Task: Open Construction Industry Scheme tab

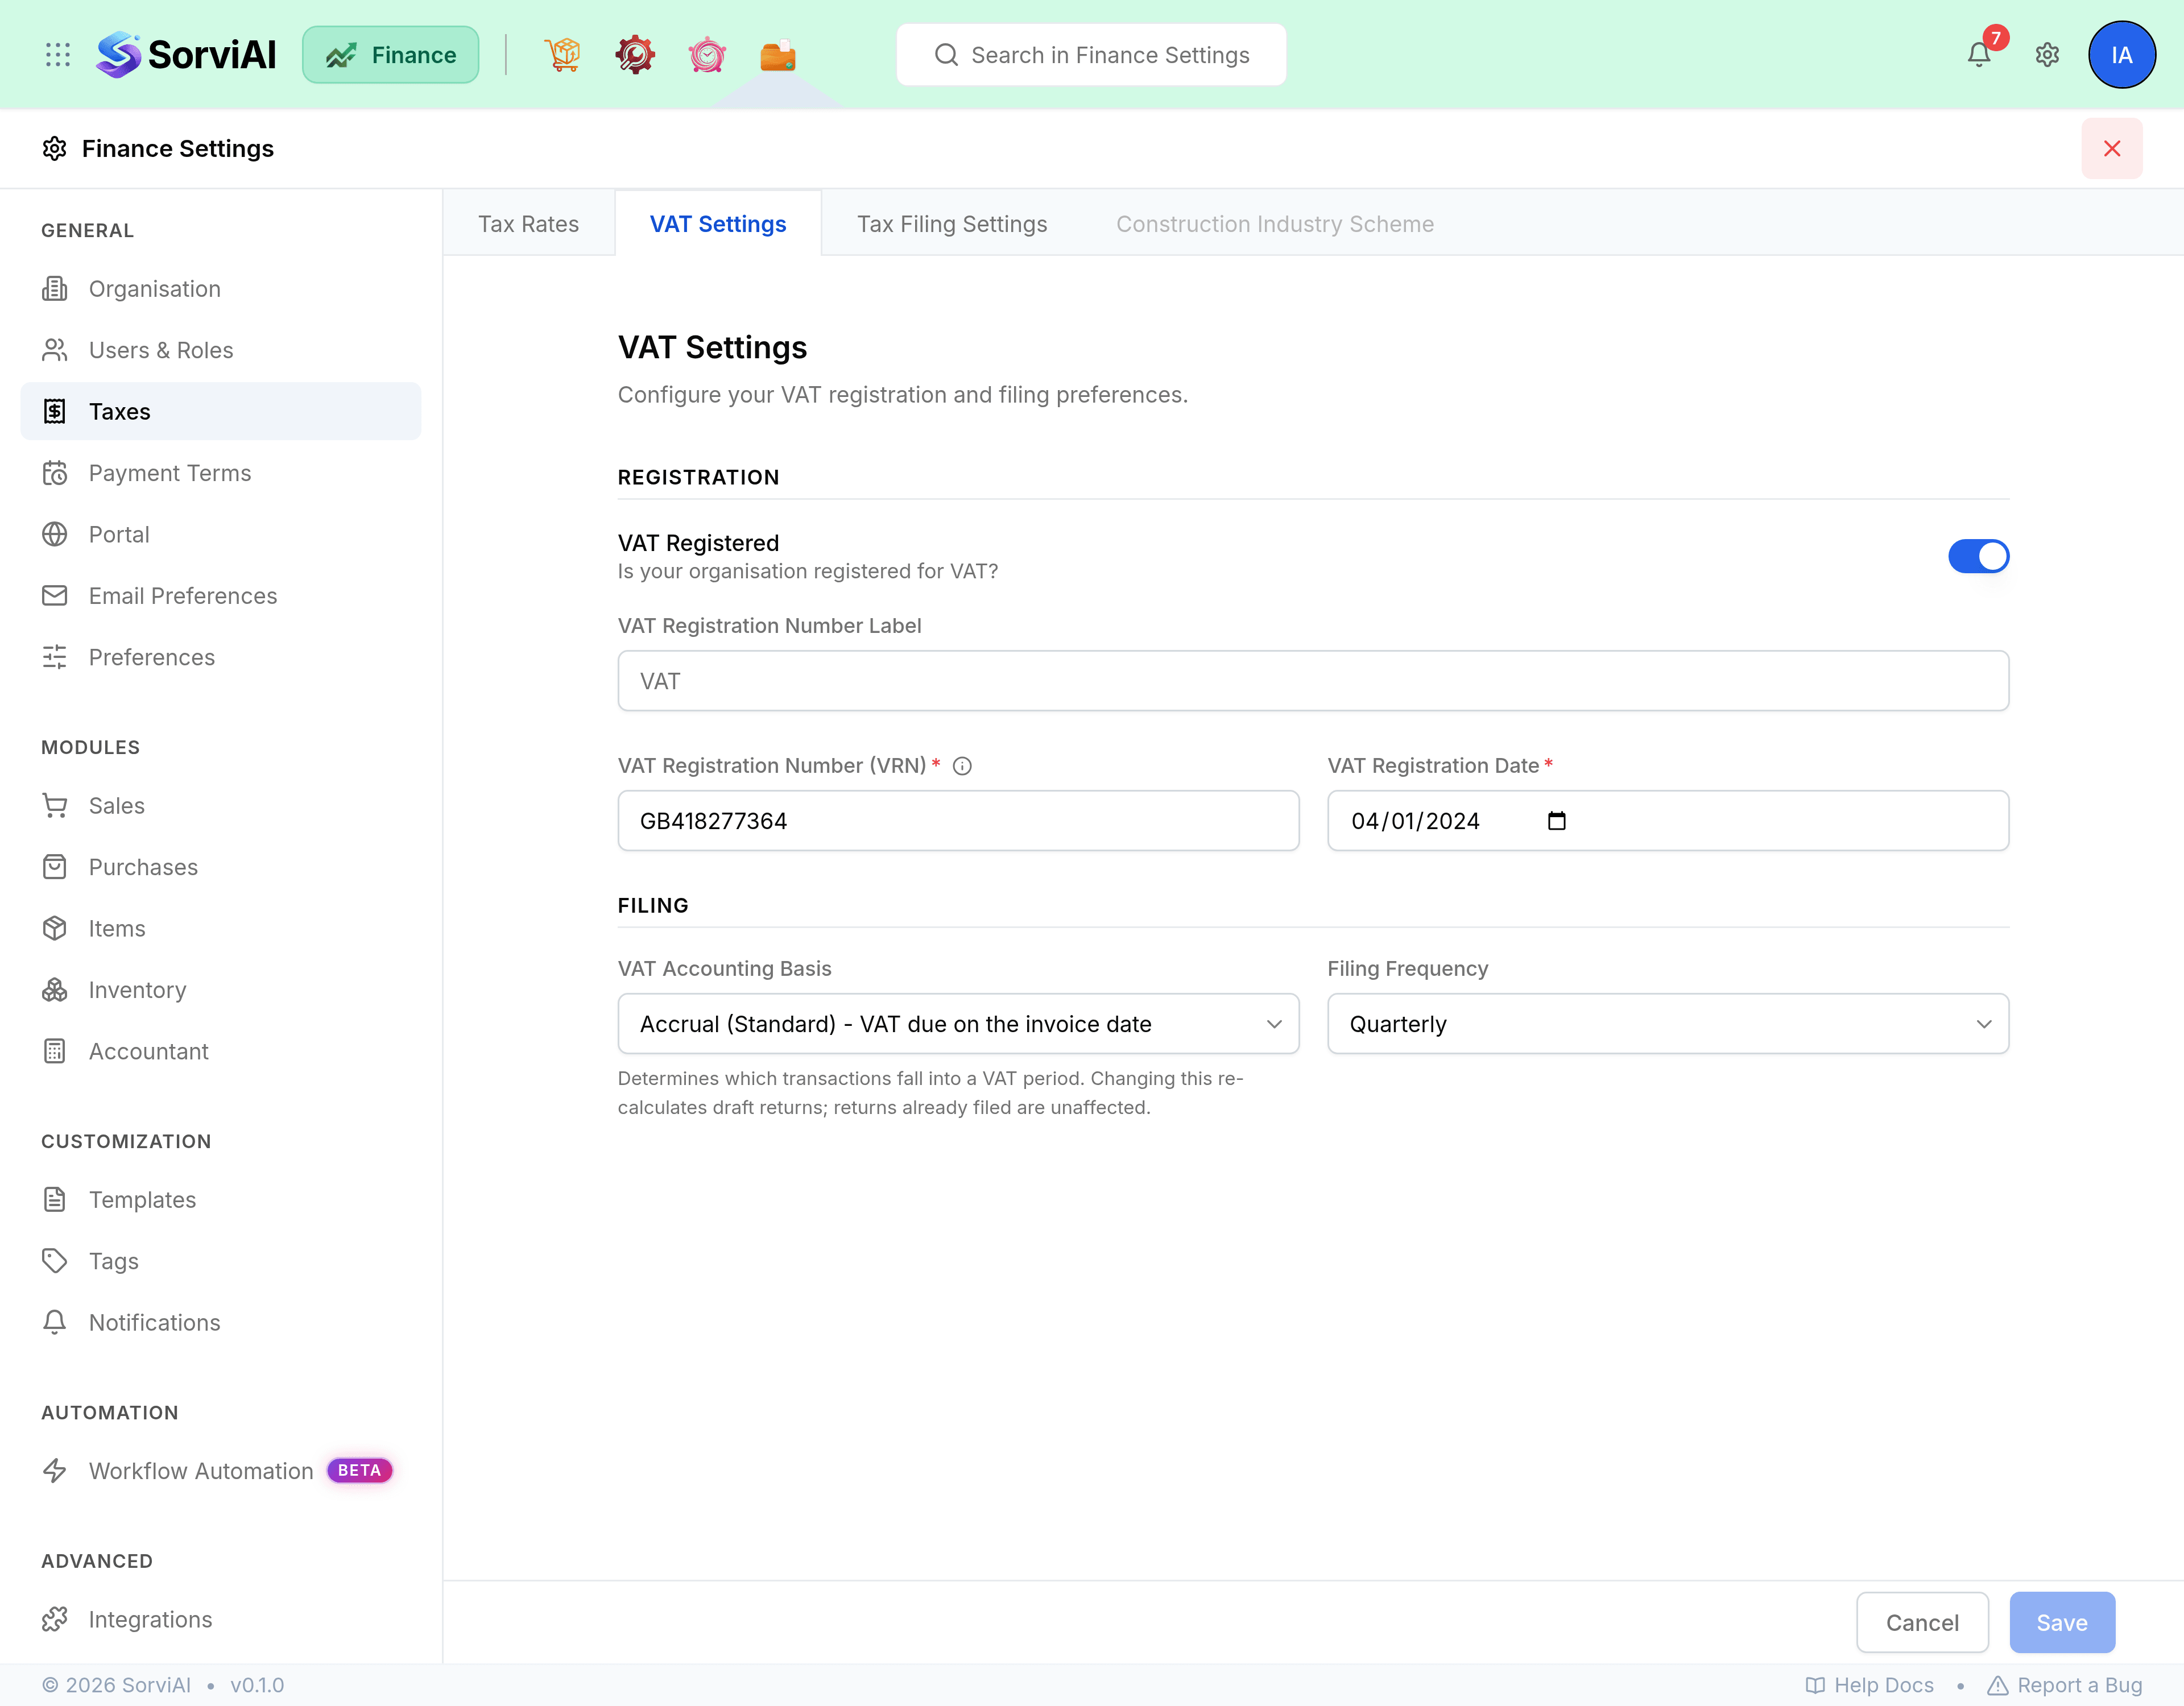Action: point(1275,224)
